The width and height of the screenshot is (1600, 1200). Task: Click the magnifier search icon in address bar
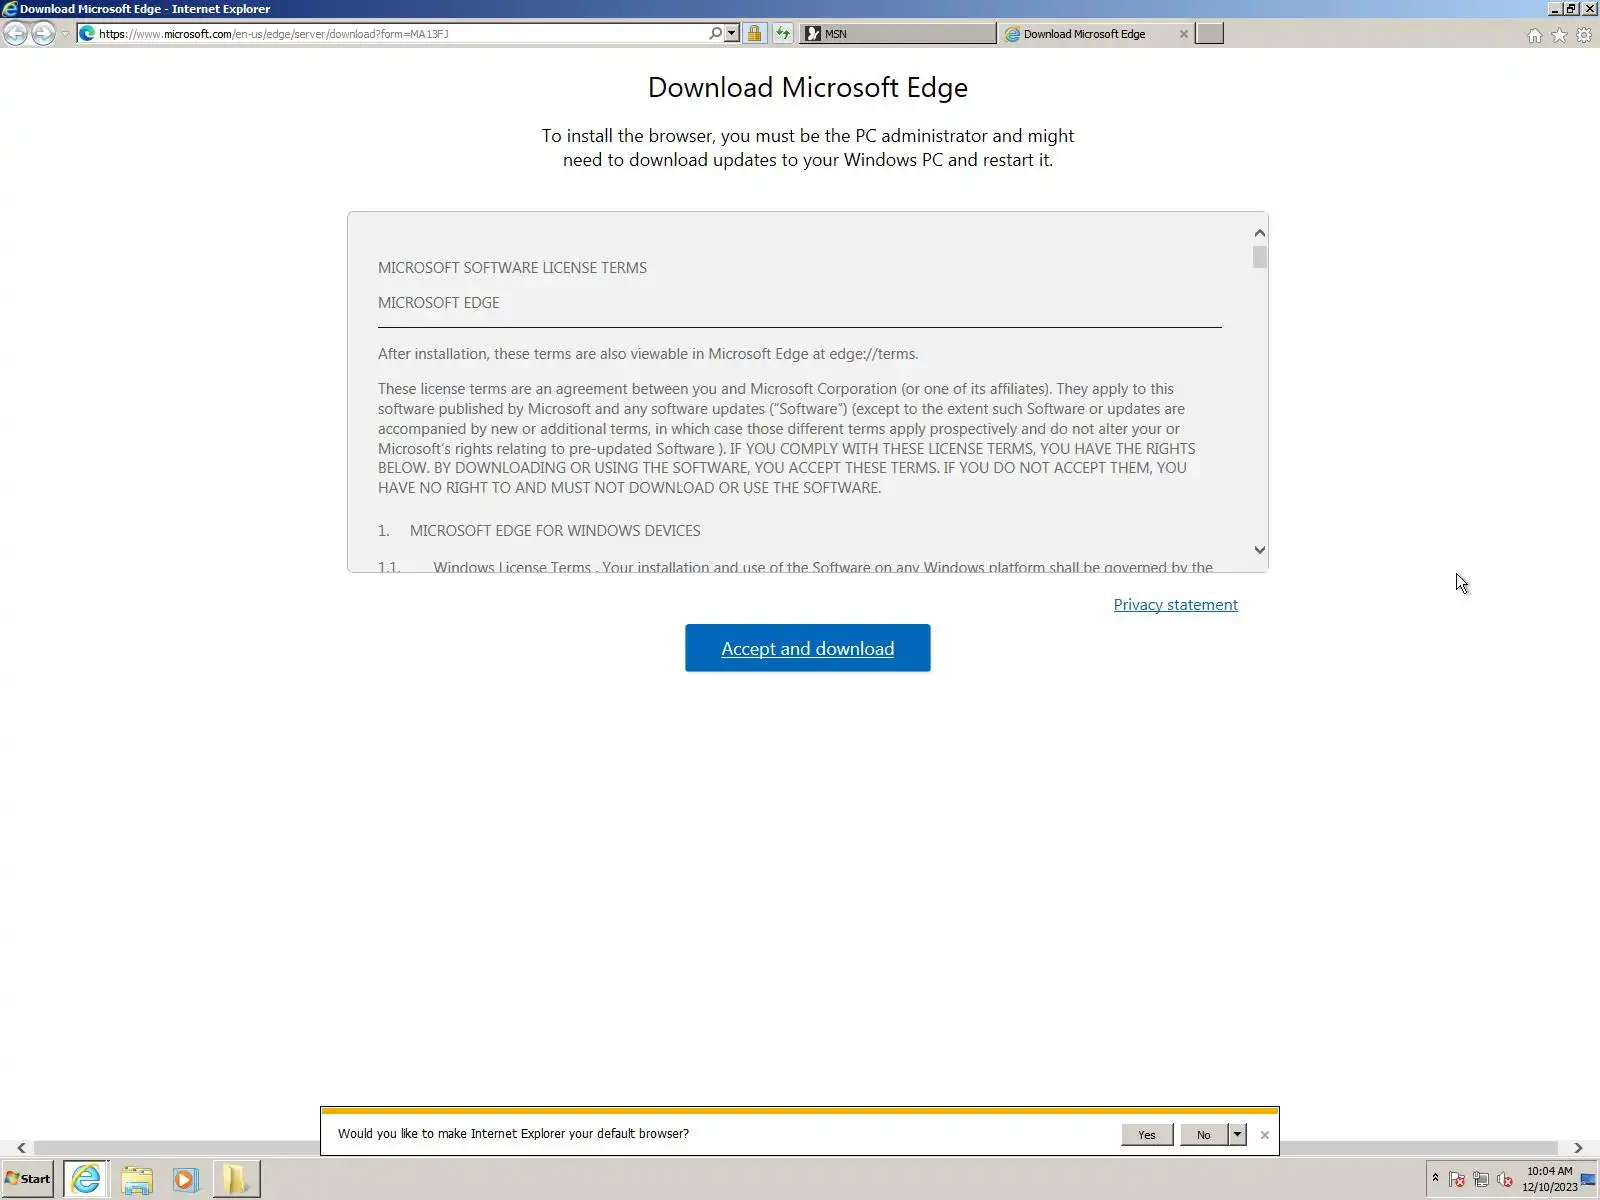715,33
